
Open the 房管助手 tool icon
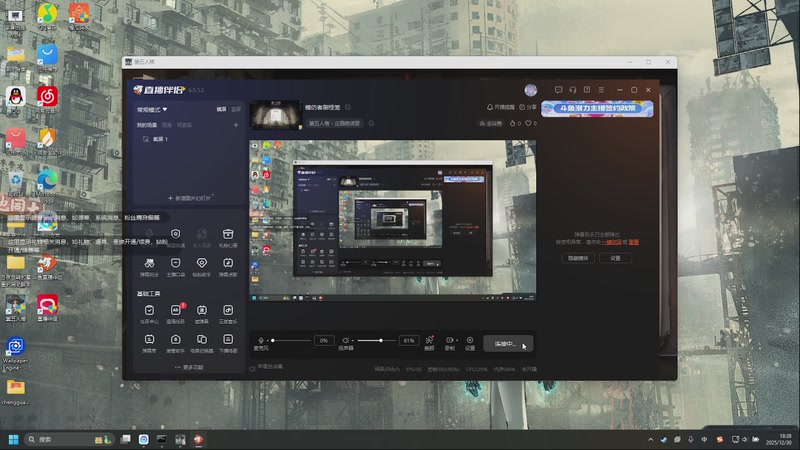pyautogui.click(x=176, y=340)
